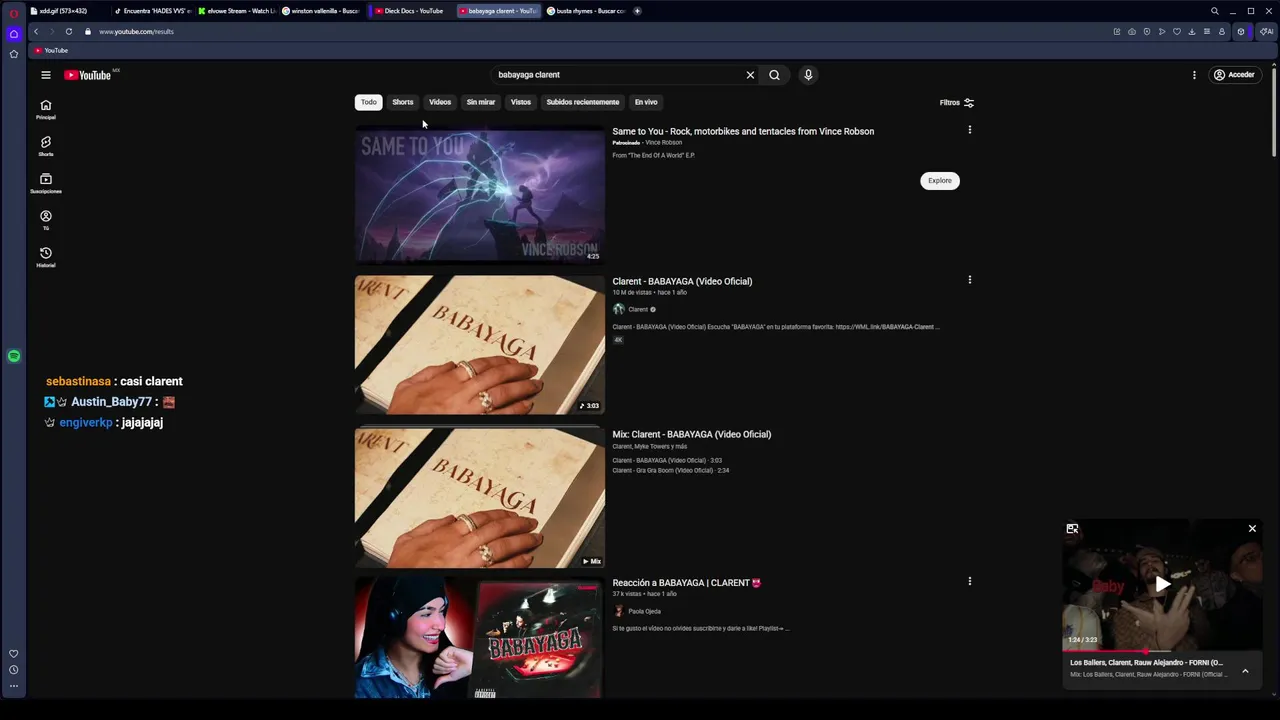This screenshot has width=1280, height=720.
Task: Open the YouTube bookmark in bookmarks bar
Action: pos(51,50)
